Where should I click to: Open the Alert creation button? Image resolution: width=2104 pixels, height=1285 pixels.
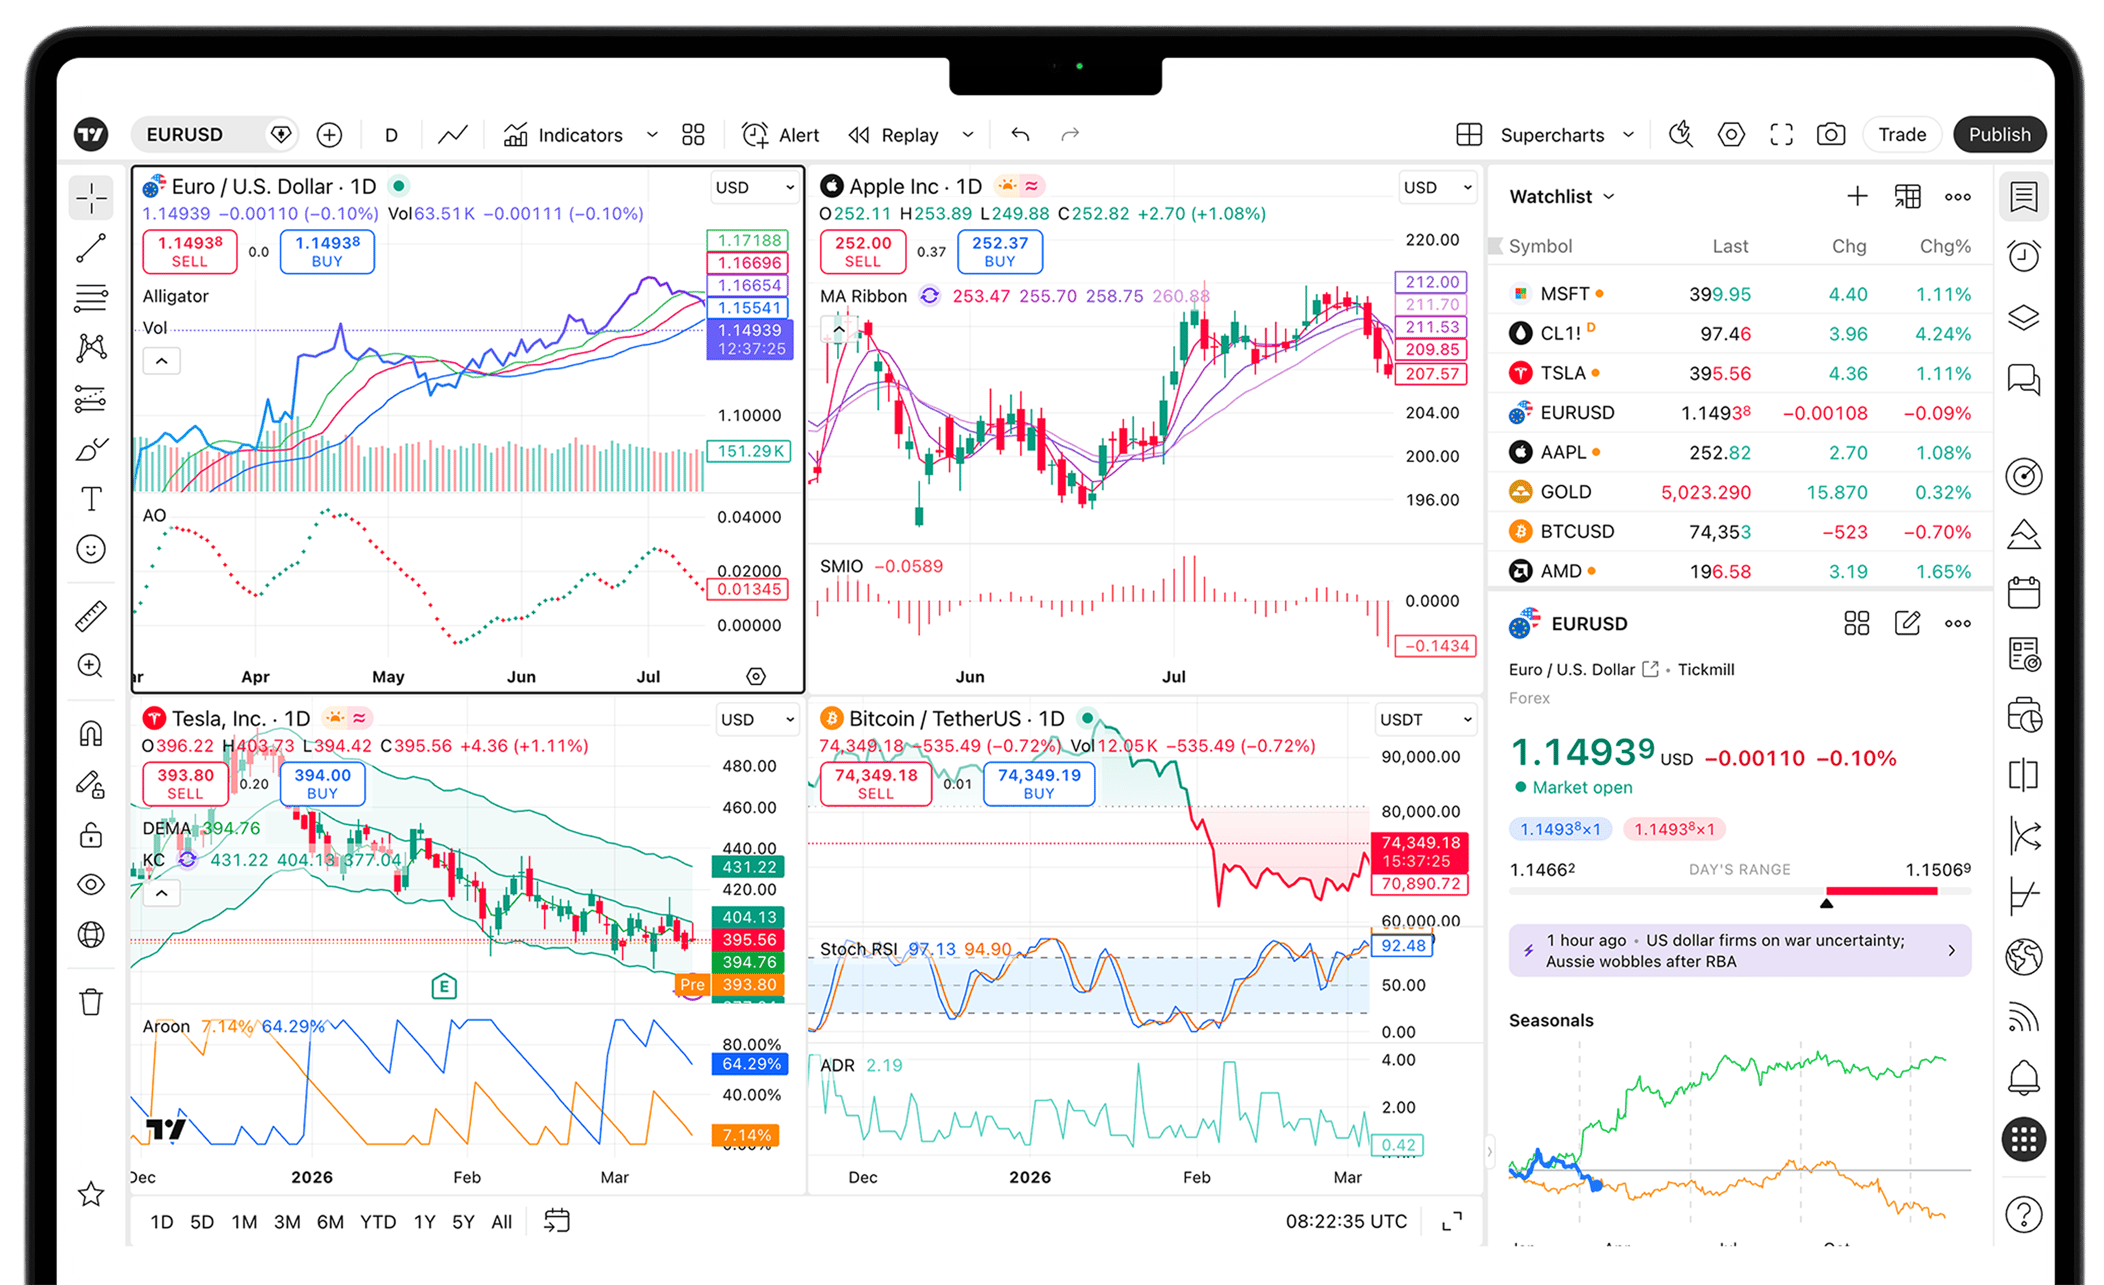(x=780, y=135)
